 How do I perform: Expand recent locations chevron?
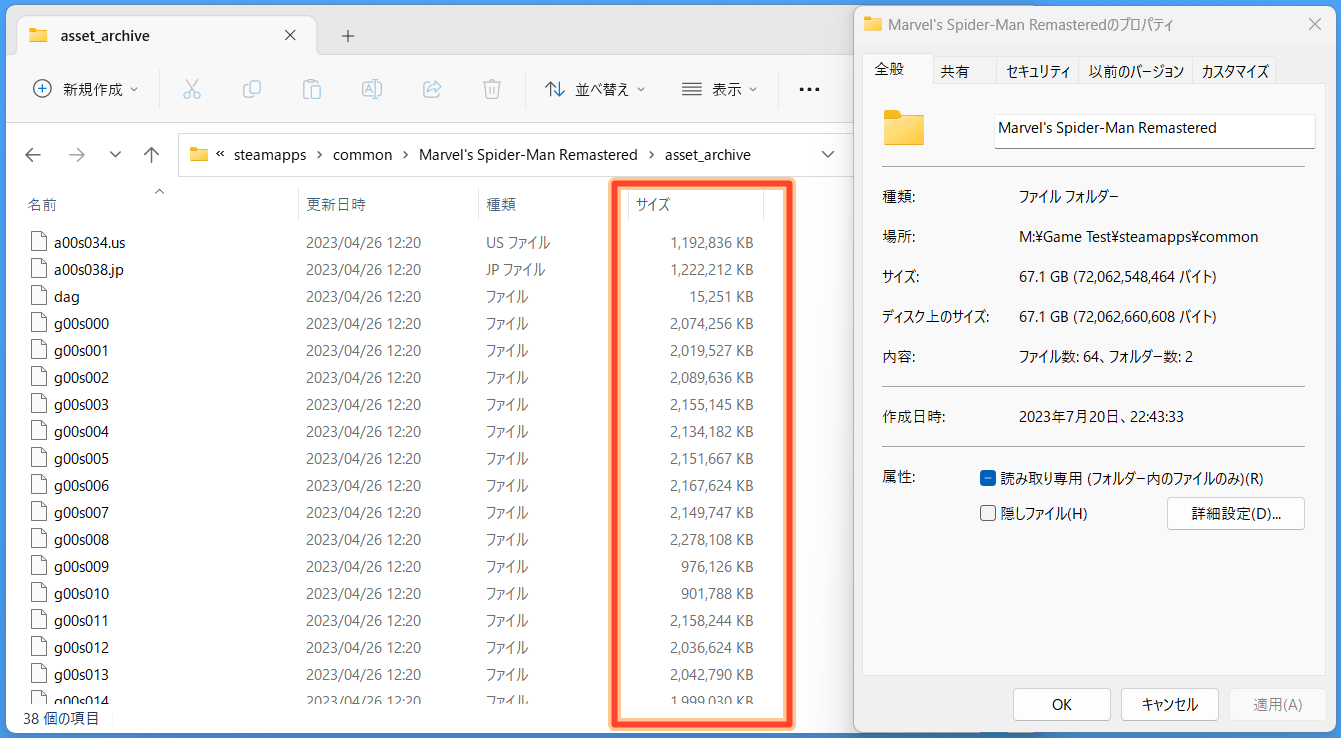[115, 155]
